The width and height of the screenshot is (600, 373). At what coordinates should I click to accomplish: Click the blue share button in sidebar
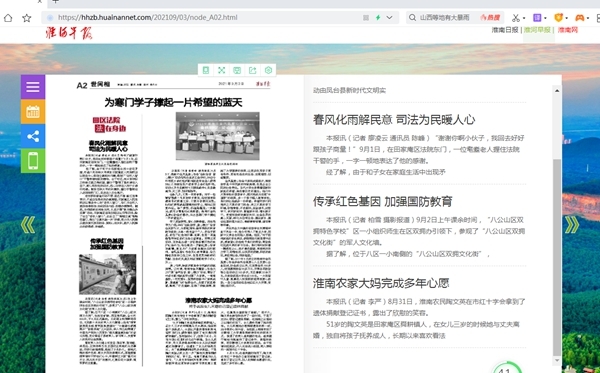click(x=33, y=136)
